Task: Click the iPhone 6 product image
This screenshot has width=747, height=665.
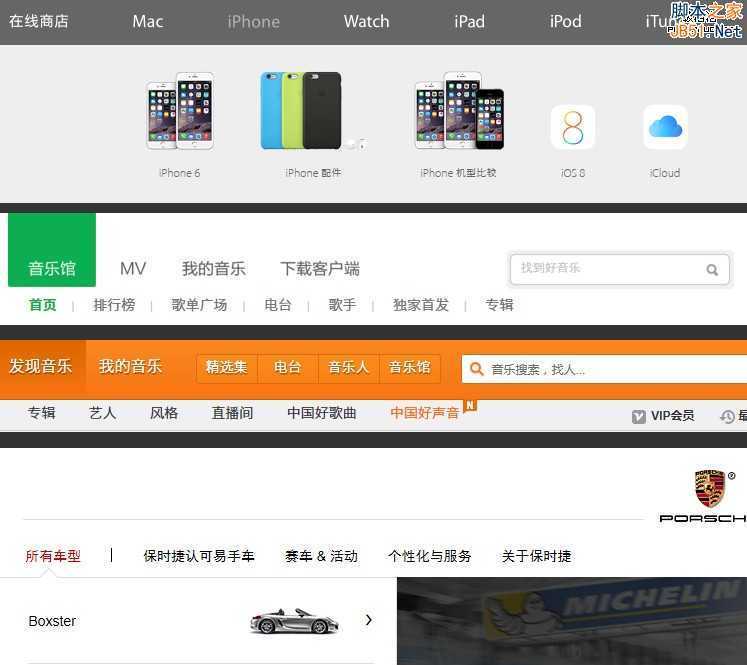Action: pos(180,111)
